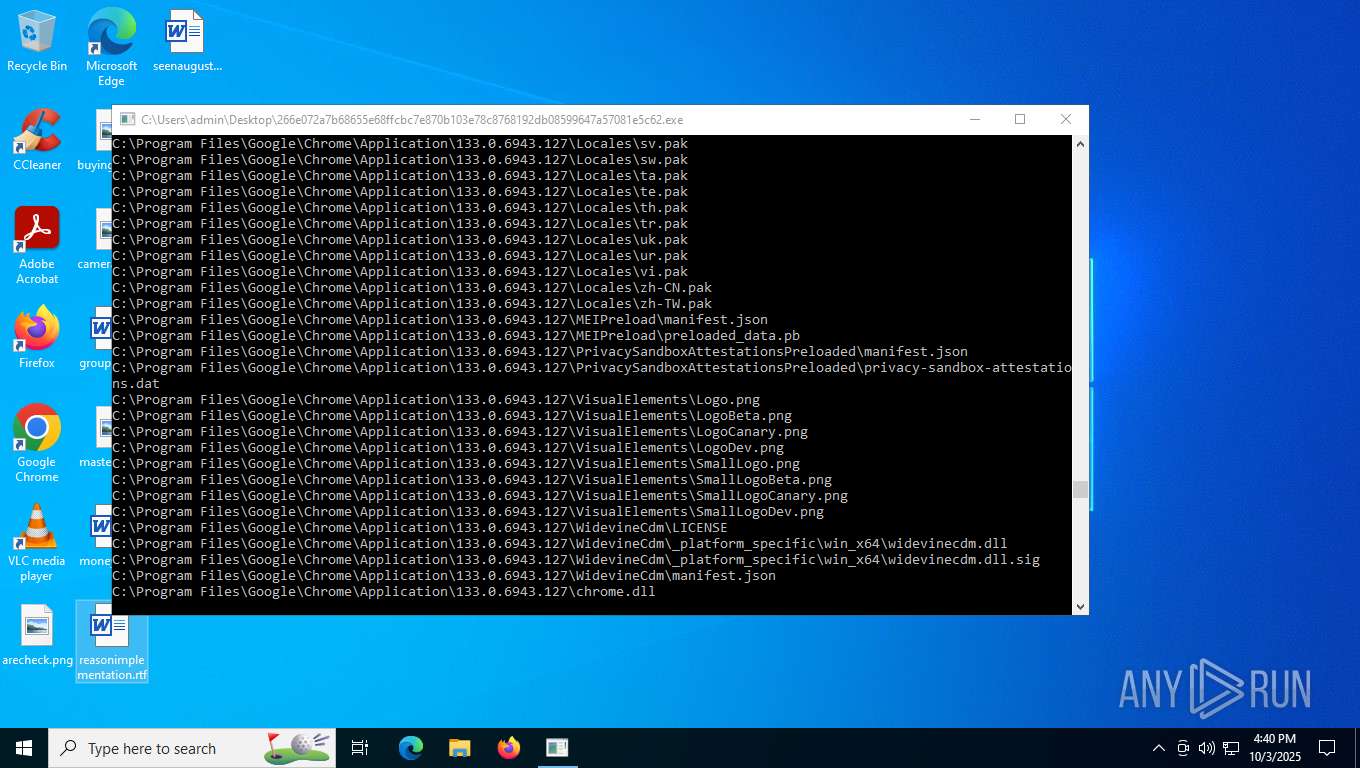Open the CCleaner desktop shortcut

(37, 140)
